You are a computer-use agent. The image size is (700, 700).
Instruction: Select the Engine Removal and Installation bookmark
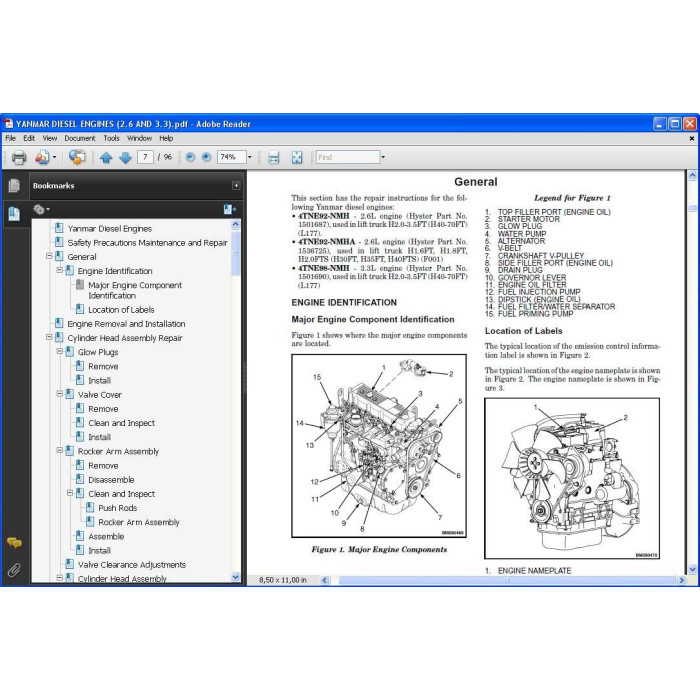[126, 324]
